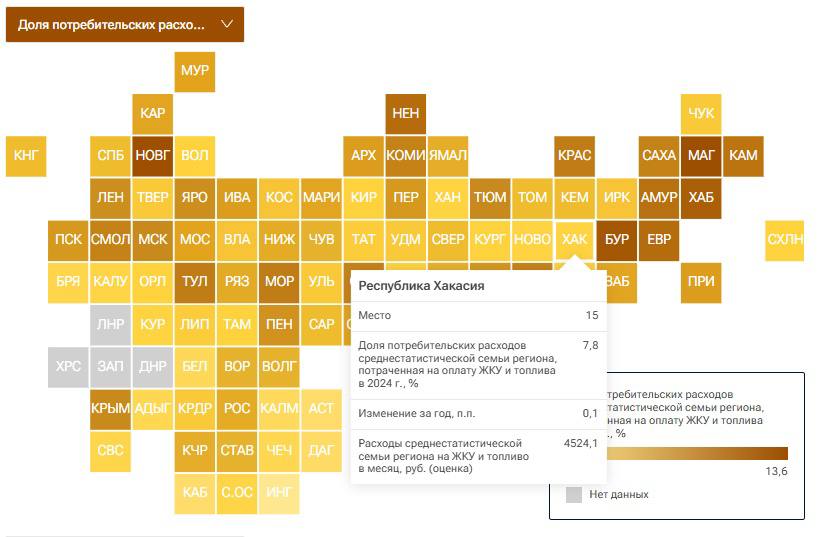Image resolution: width=819 pixels, height=537 pixels.
Task: Select the НЕН region tile
Action: click(406, 114)
